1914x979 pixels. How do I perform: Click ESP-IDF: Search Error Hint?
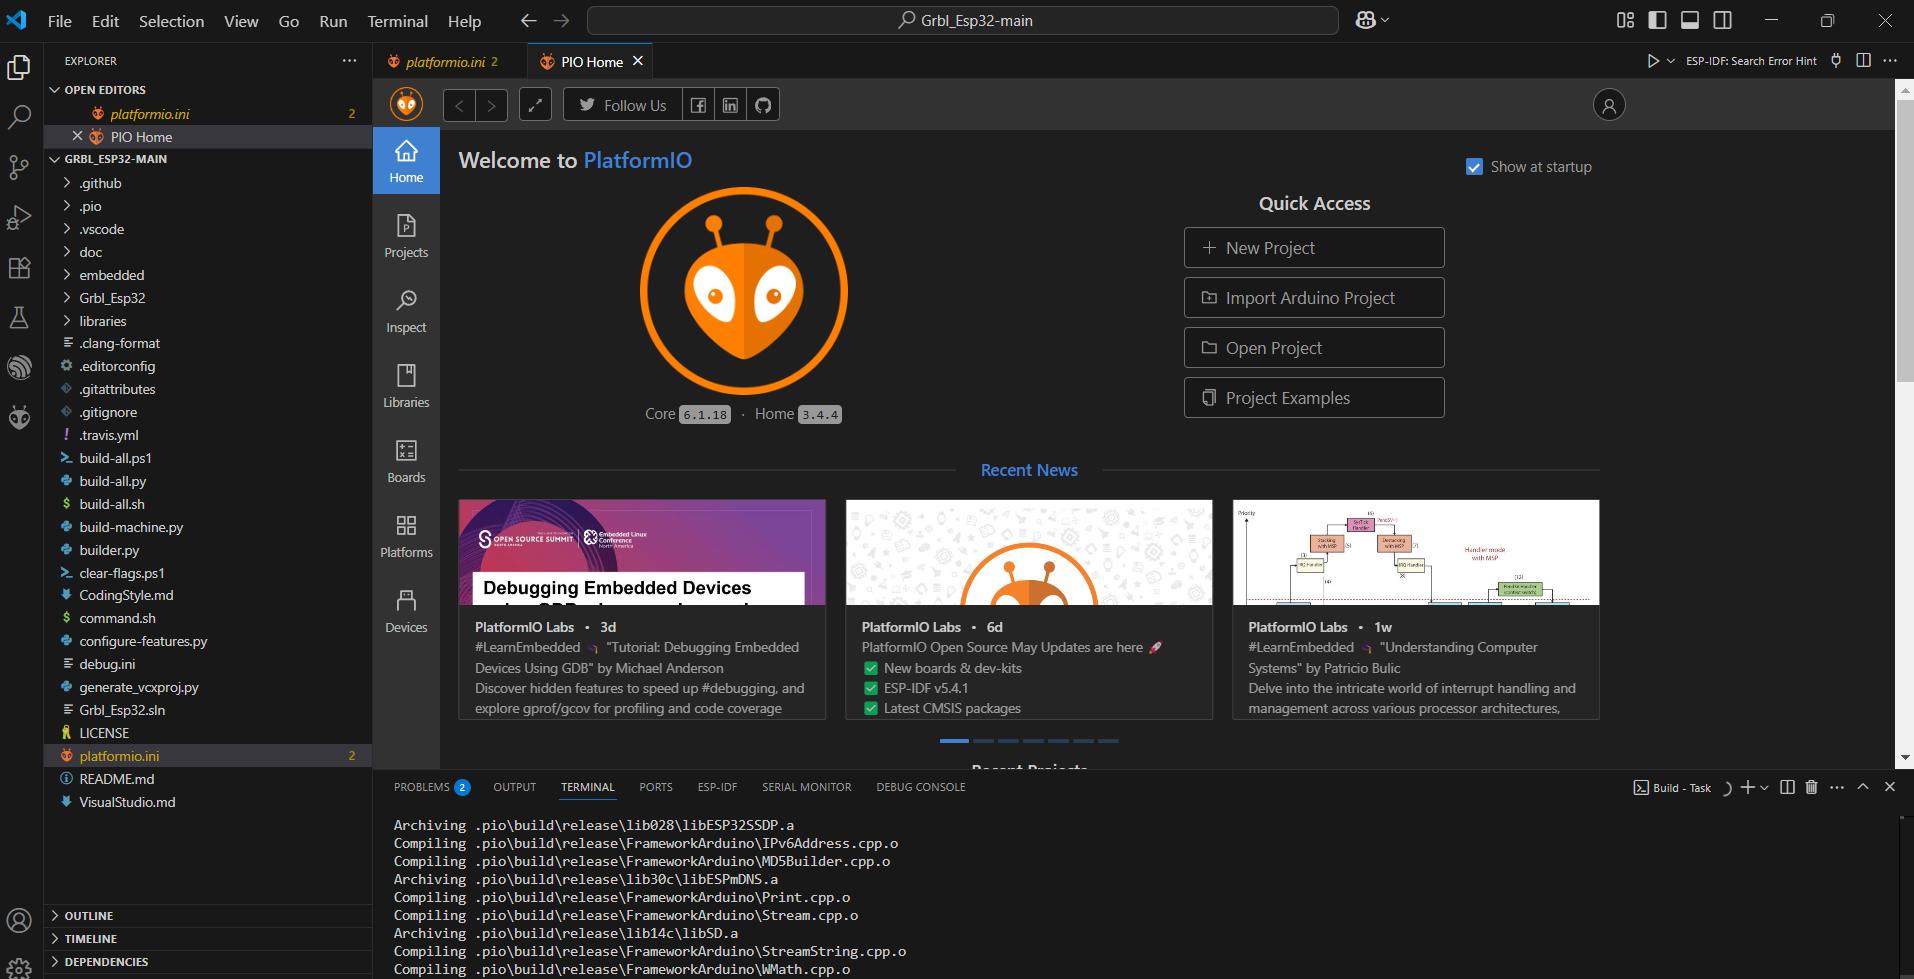[x=1751, y=61]
